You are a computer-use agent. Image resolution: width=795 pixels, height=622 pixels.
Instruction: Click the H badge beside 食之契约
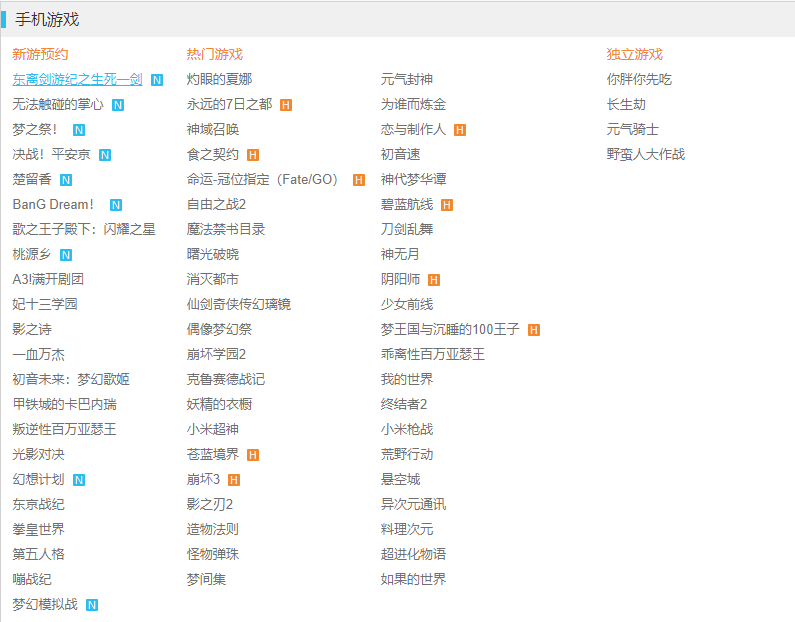(x=253, y=155)
